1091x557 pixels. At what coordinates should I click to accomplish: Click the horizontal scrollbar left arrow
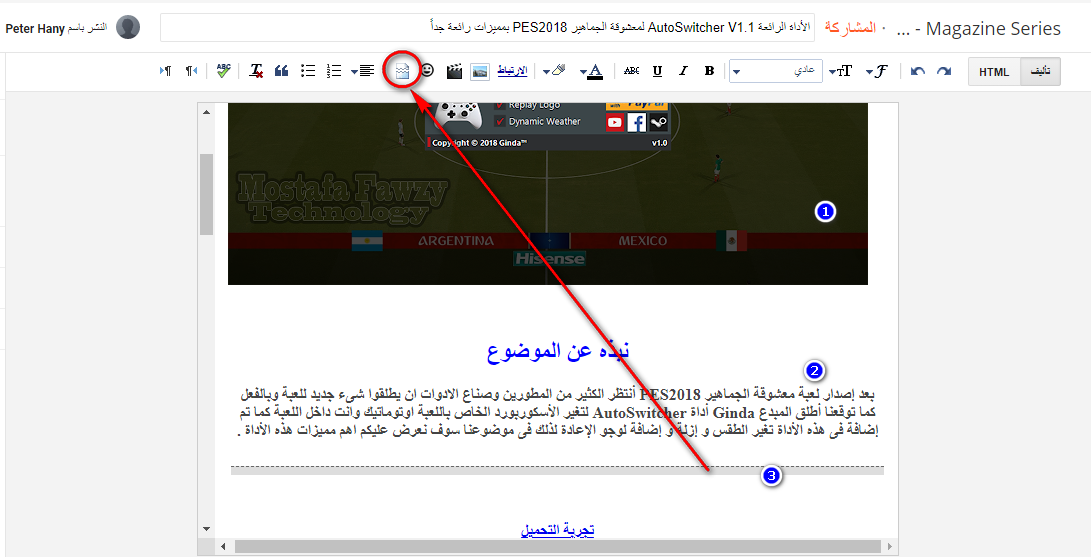tap(223, 546)
